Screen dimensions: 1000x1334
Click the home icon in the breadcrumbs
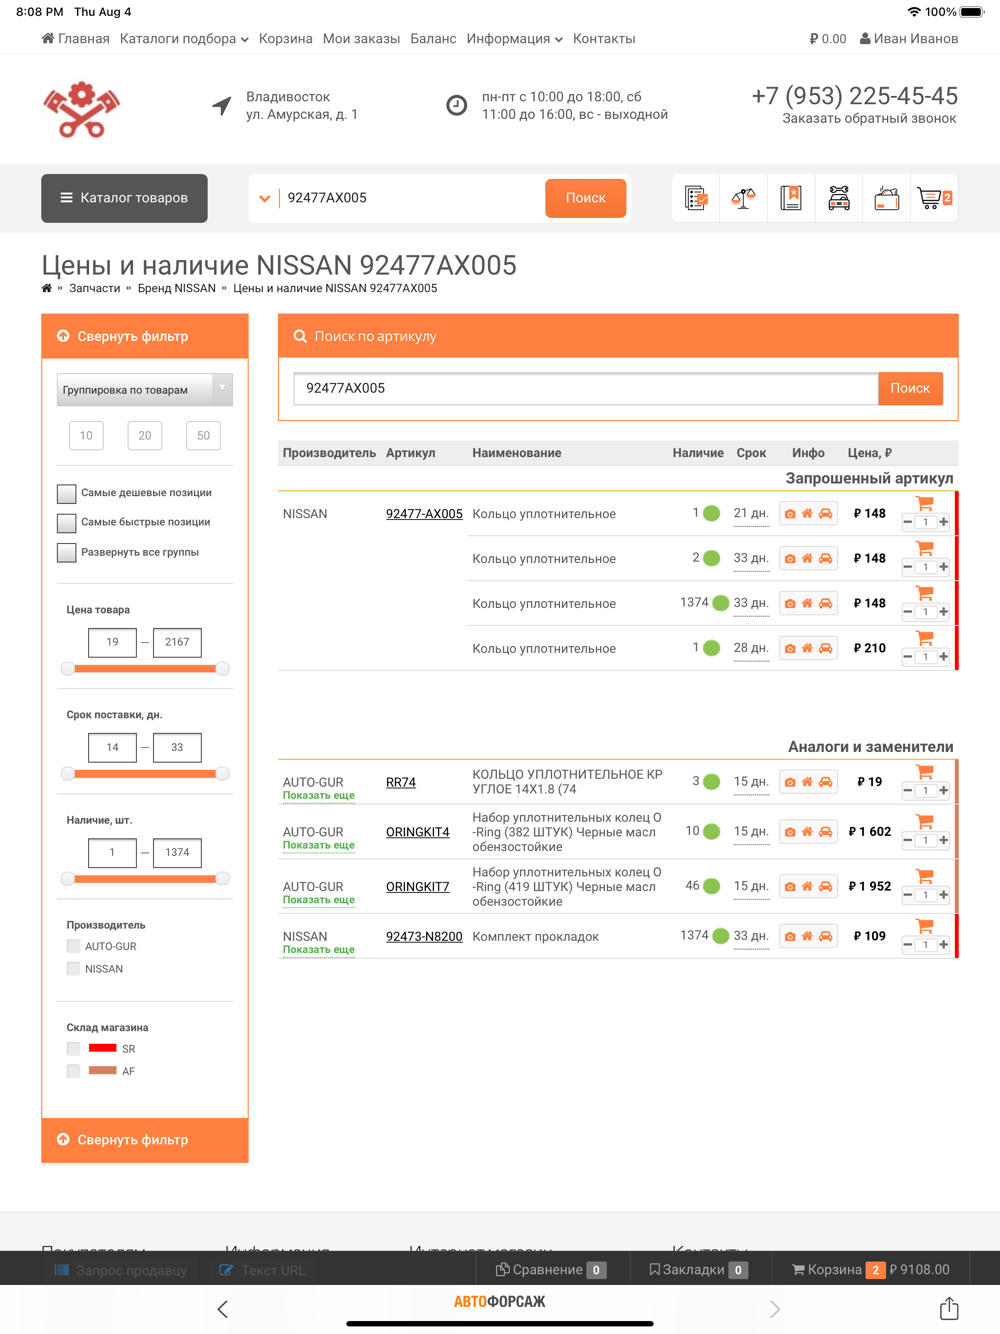tap(47, 288)
